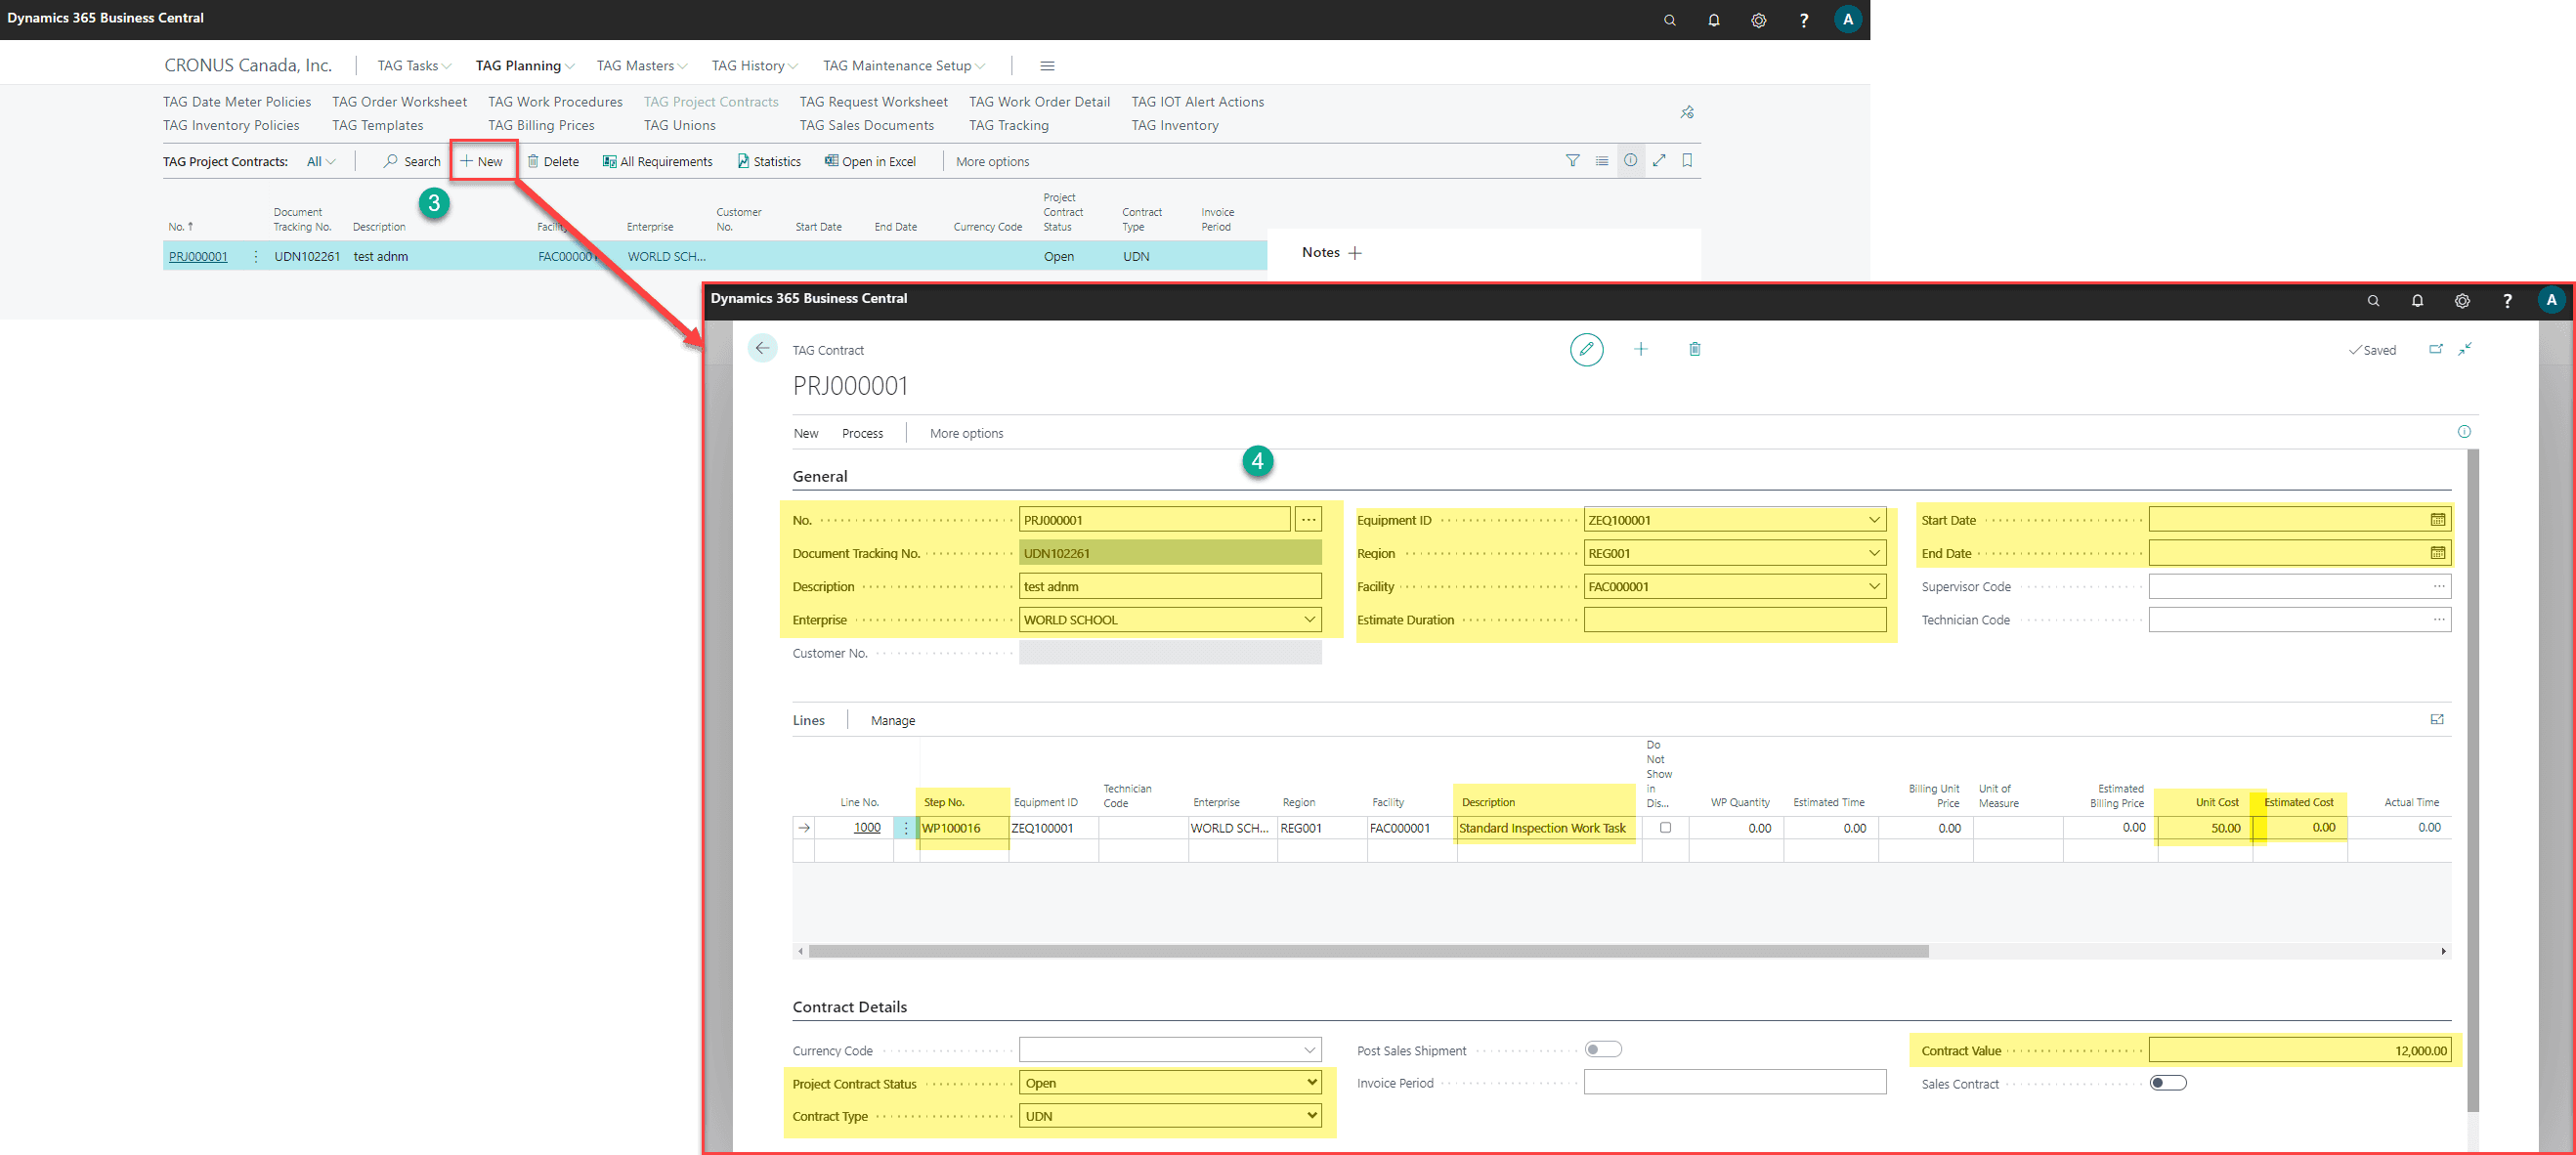
Task: Open Manage menu in Lines section
Action: tap(892, 721)
